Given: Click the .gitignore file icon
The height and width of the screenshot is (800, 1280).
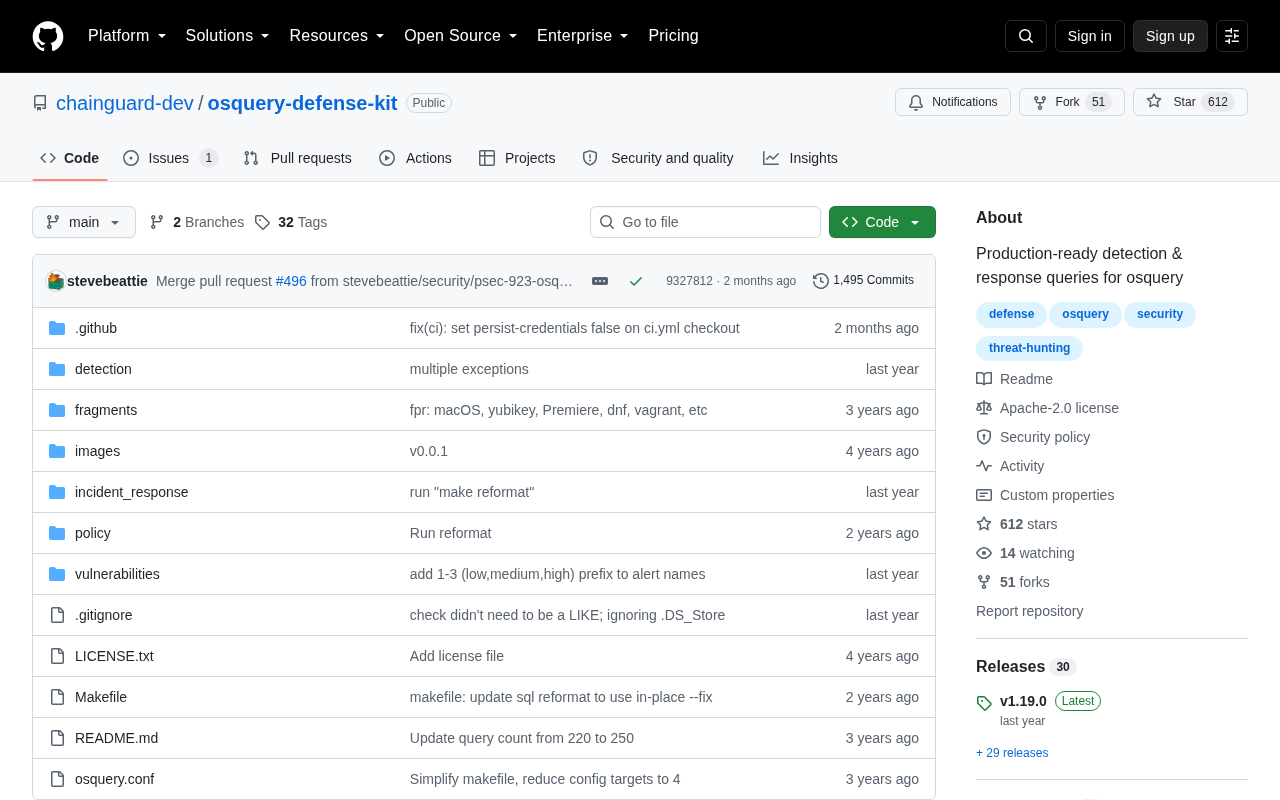Looking at the screenshot, I should pyautogui.click(x=57, y=615).
